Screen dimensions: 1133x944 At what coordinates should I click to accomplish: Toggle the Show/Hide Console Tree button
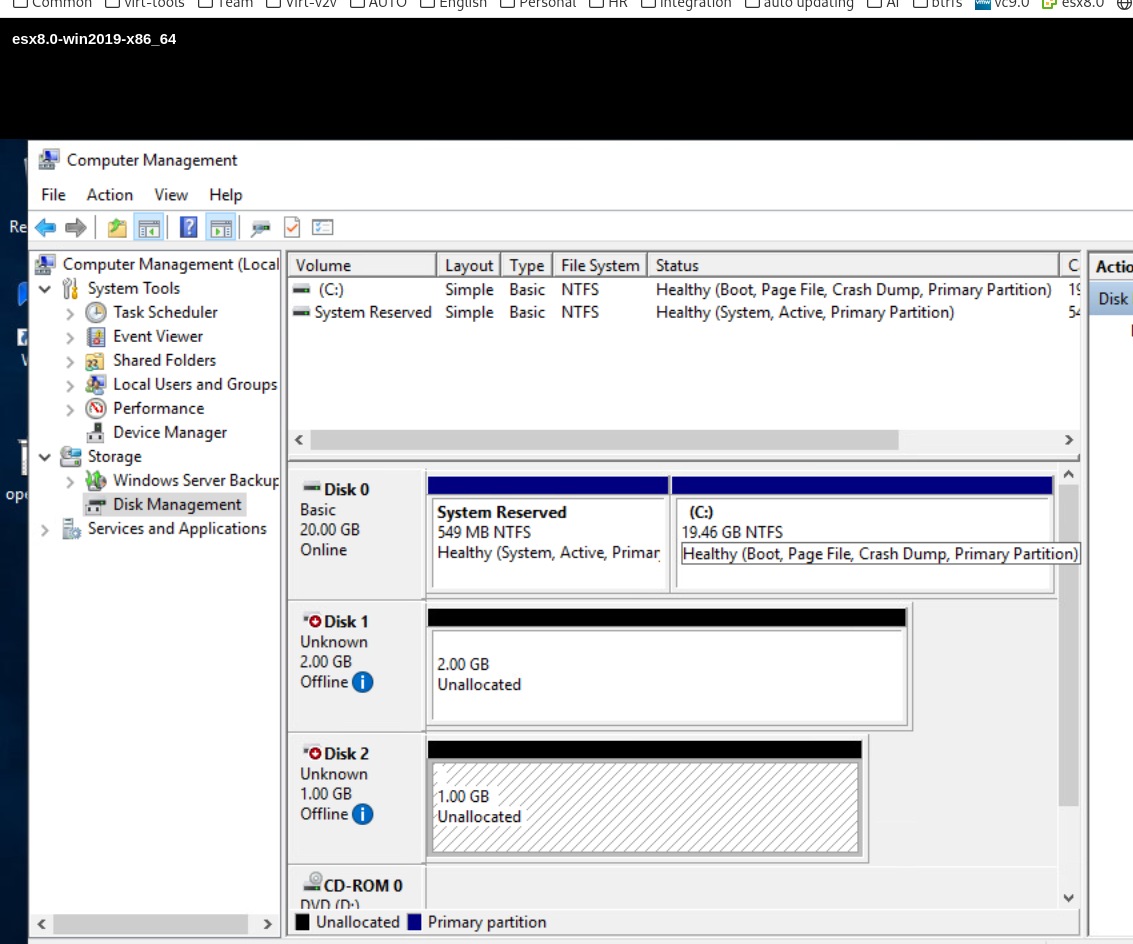[x=149, y=228]
